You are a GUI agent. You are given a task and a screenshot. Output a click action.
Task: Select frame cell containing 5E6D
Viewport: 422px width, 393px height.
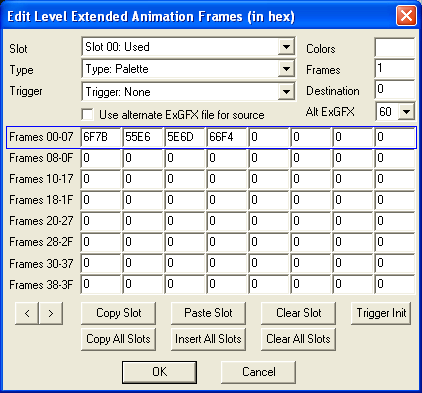185,137
